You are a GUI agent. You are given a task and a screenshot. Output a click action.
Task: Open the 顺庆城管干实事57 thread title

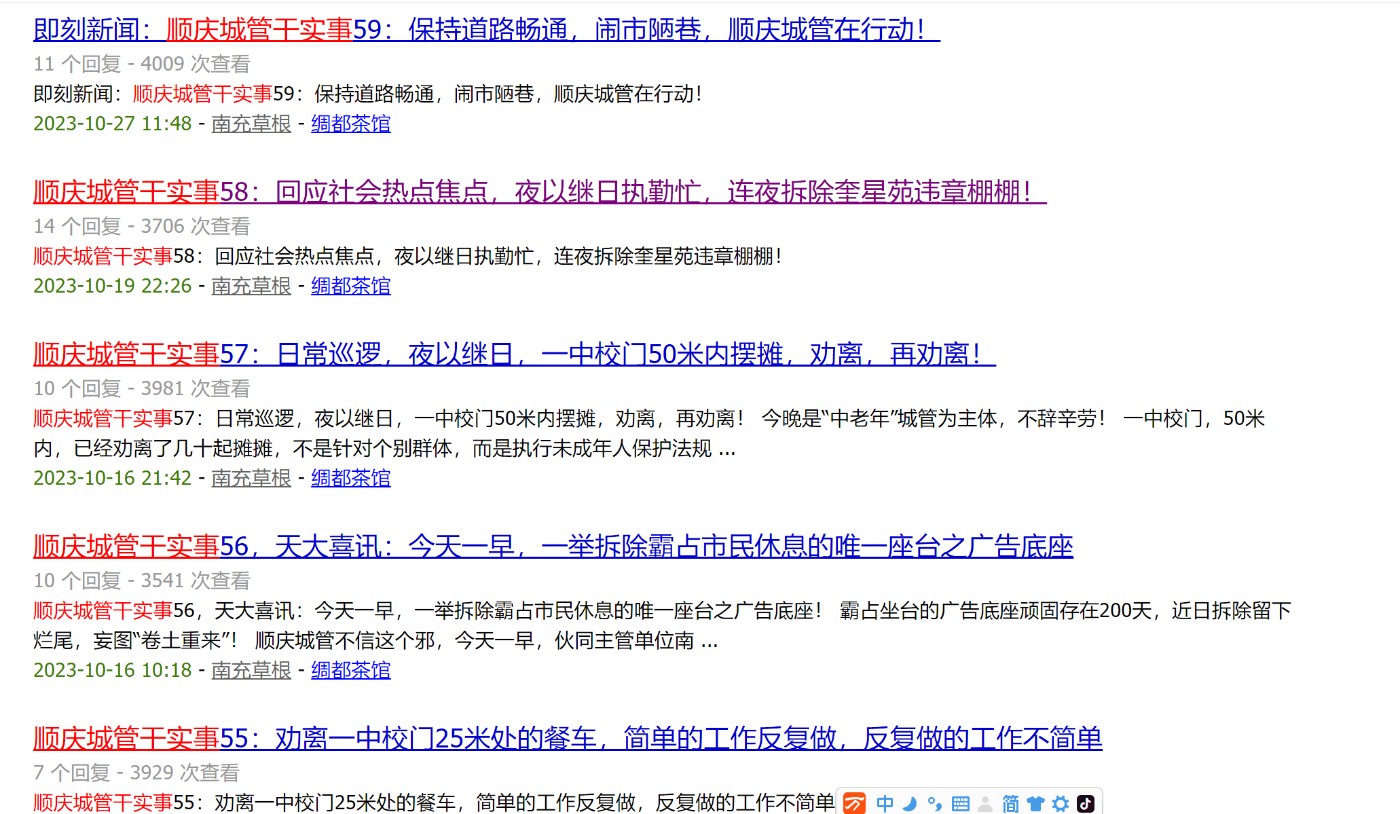515,353
